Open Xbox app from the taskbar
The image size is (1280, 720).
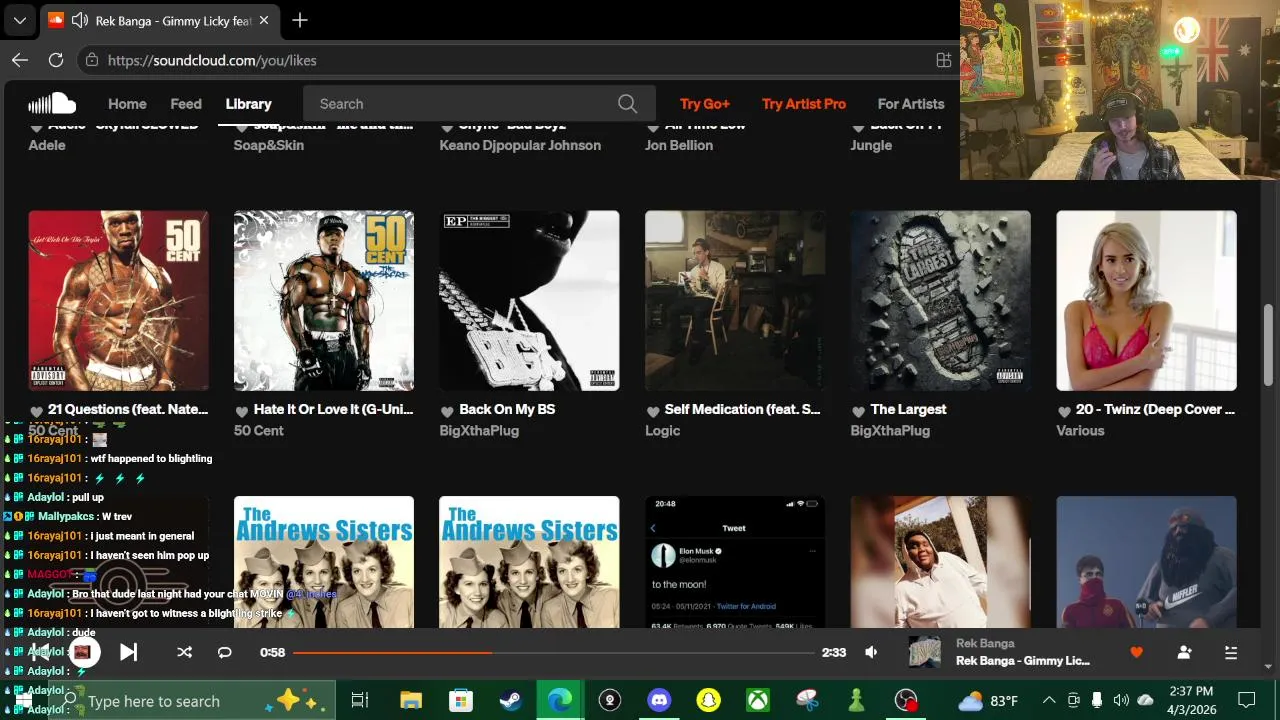(x=757, y=701)
